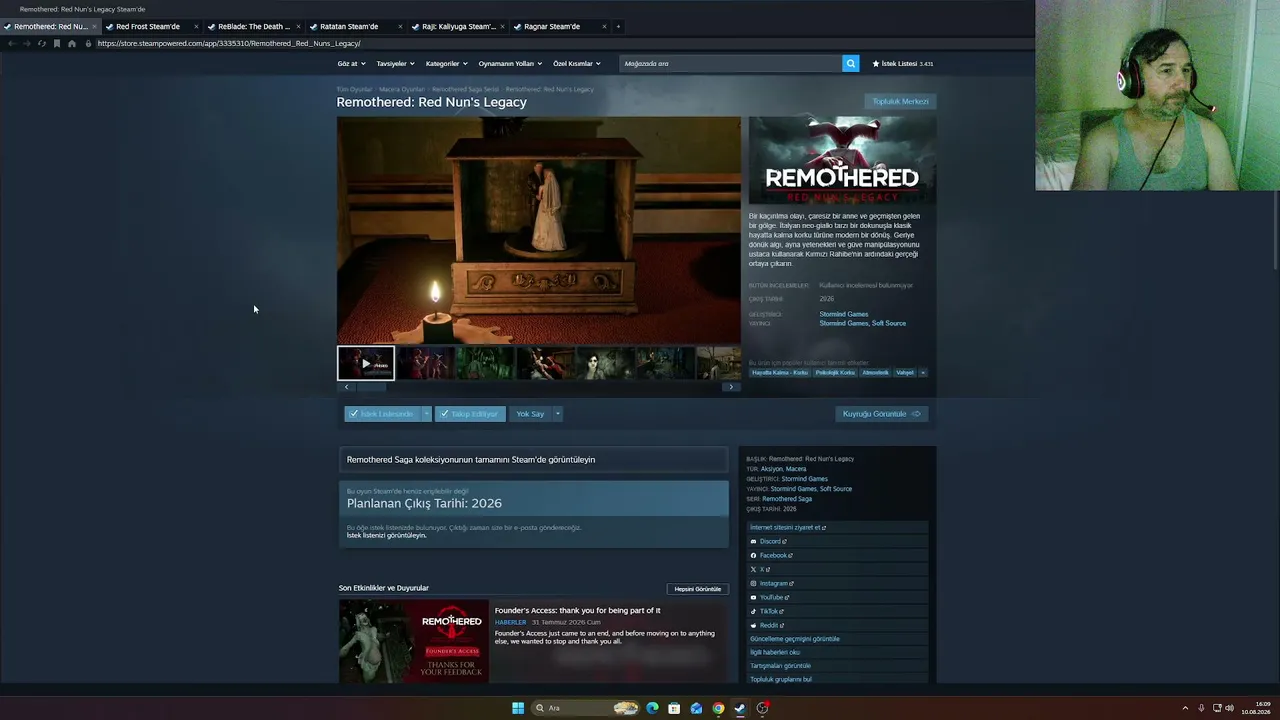The width and height of the screenshot is (1280, 720).
Task: Open the Göz at dropdown menu
Action: click(x=351, y=63)
